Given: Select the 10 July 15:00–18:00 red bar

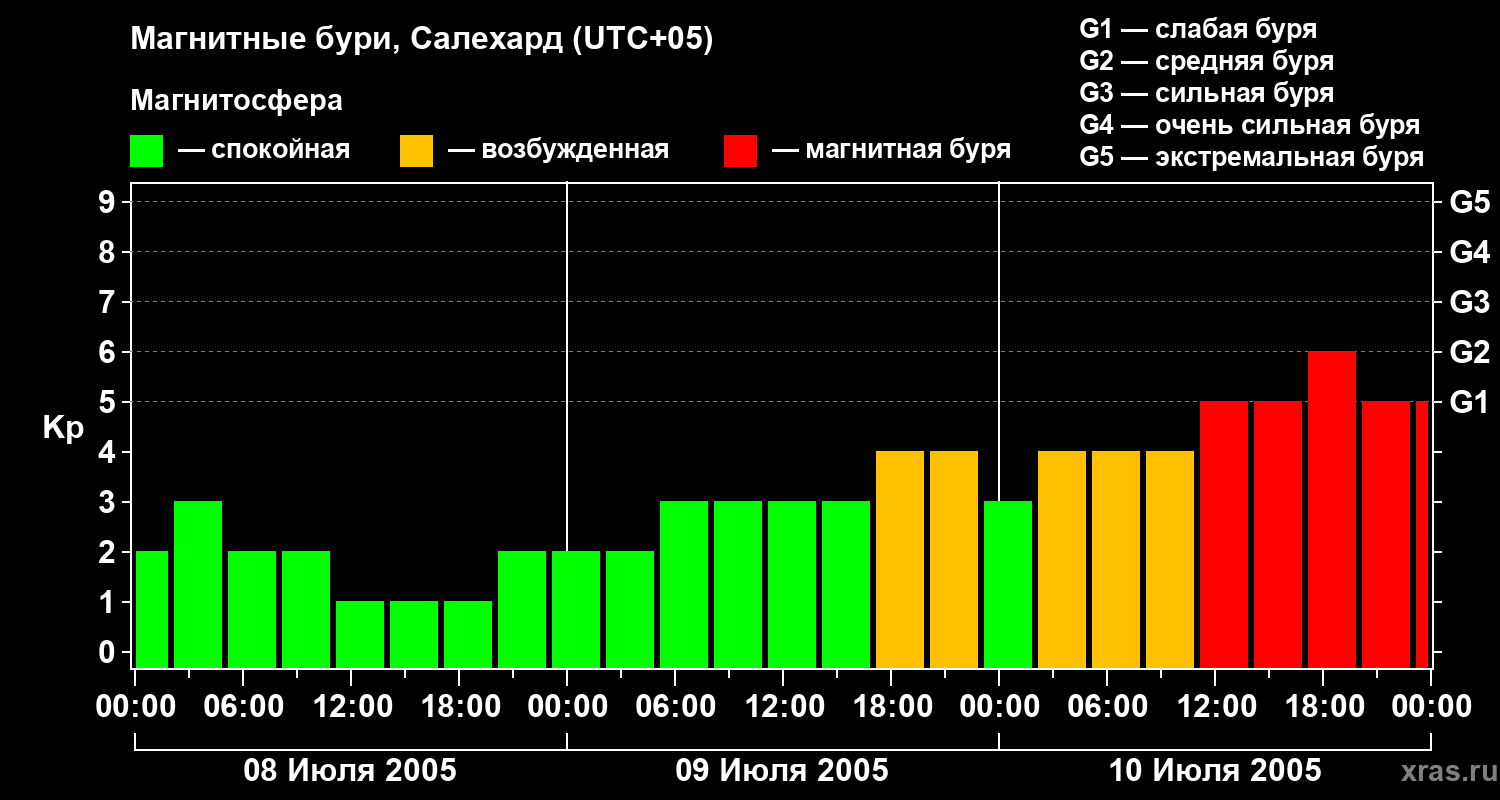Looking at the screenshot, I should coord(1278,535).
